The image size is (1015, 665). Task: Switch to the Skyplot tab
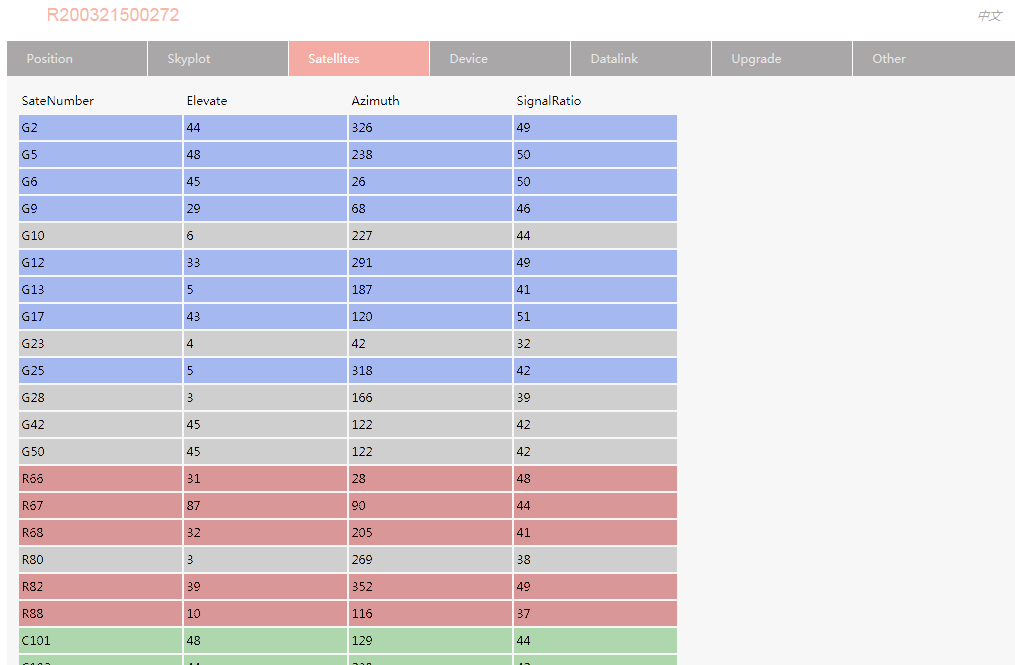click(218, 58)
